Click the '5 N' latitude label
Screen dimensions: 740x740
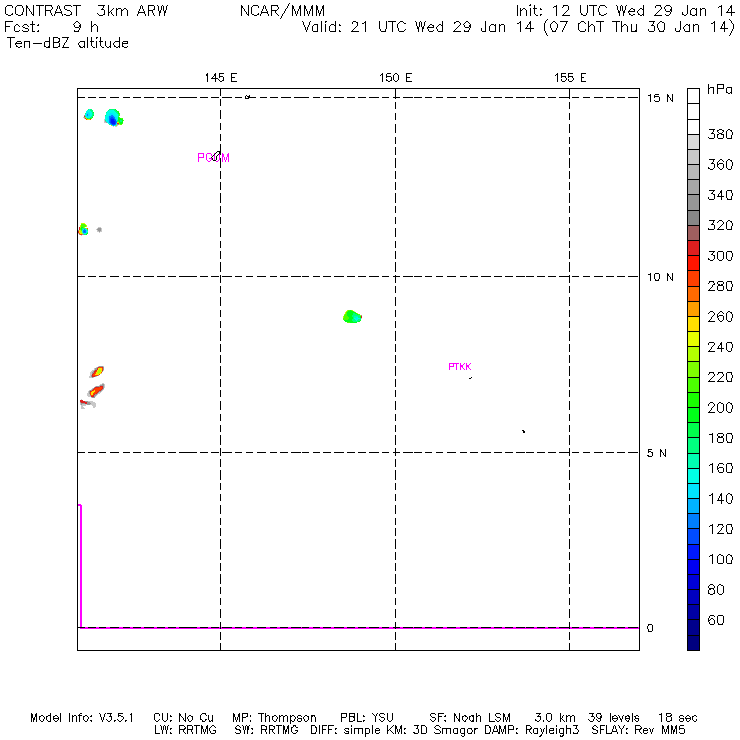tap(657, 453)
